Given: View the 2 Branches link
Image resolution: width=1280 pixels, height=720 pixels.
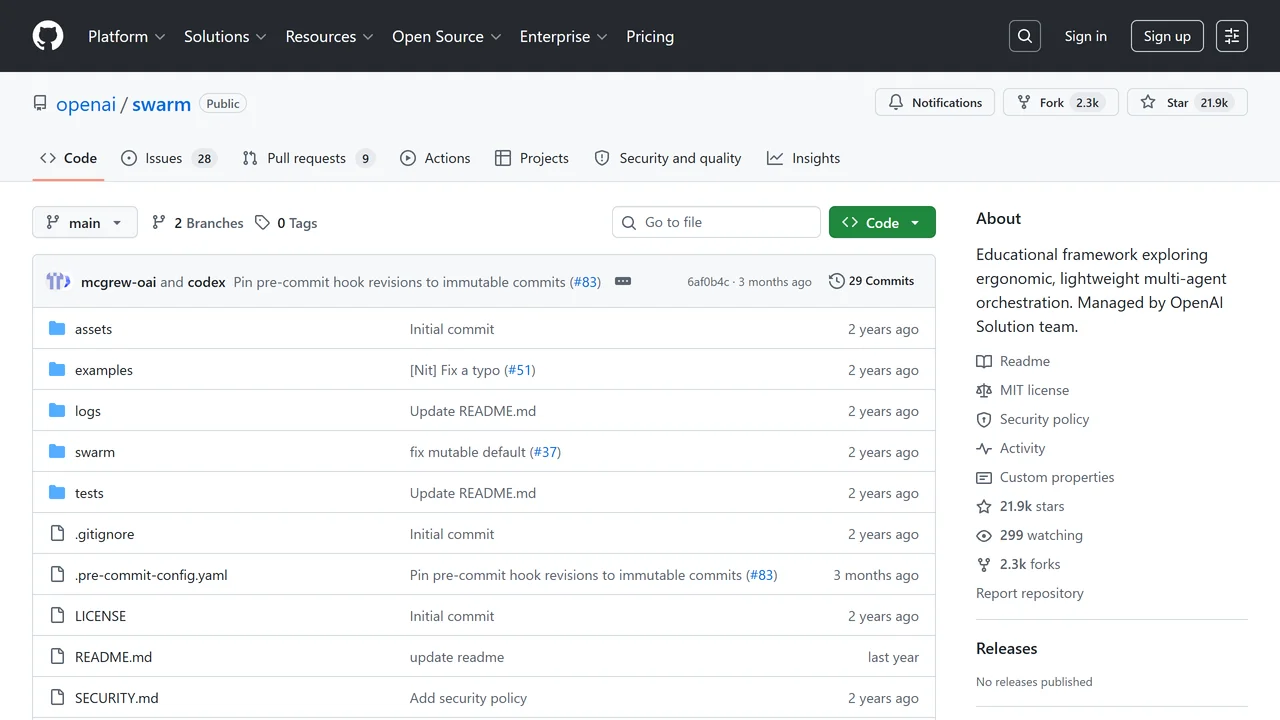Looking at the screenshot, I should coord(198,222).
